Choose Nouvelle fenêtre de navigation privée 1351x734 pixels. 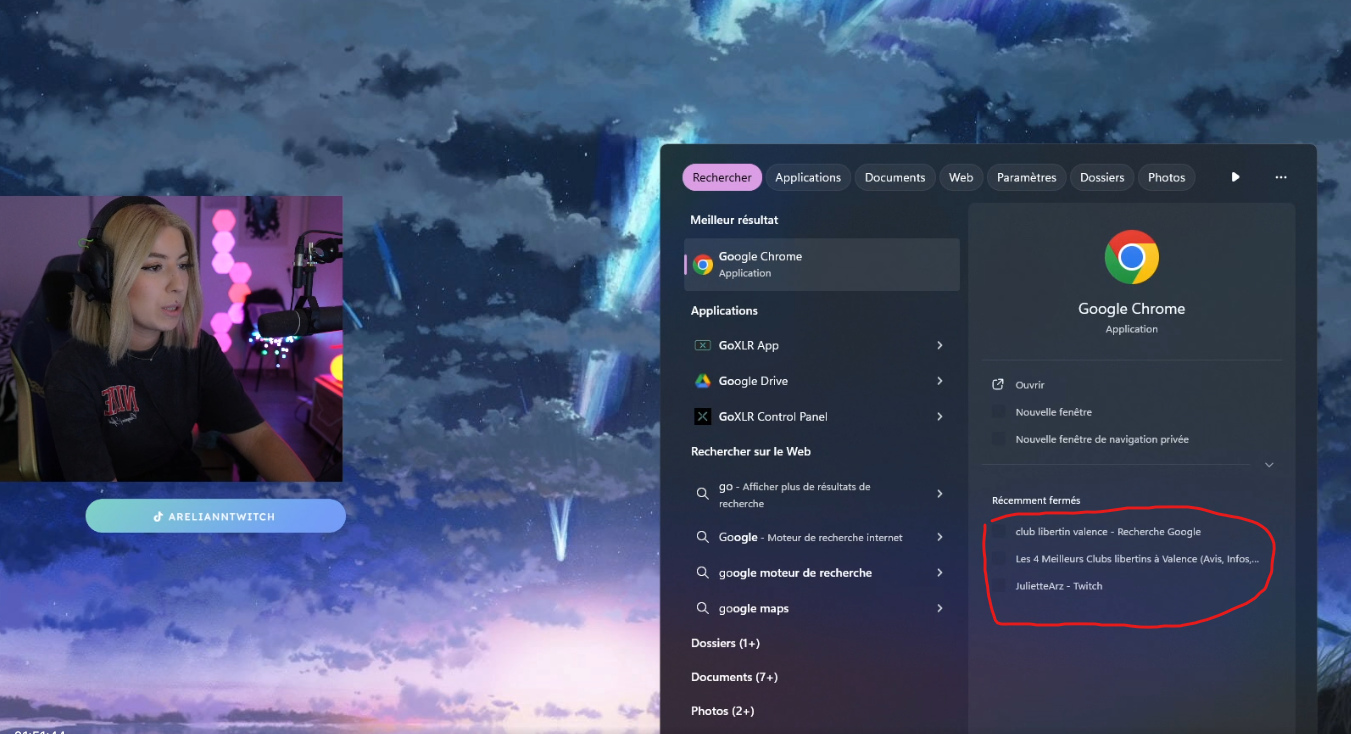click(x=1102, y=439)
